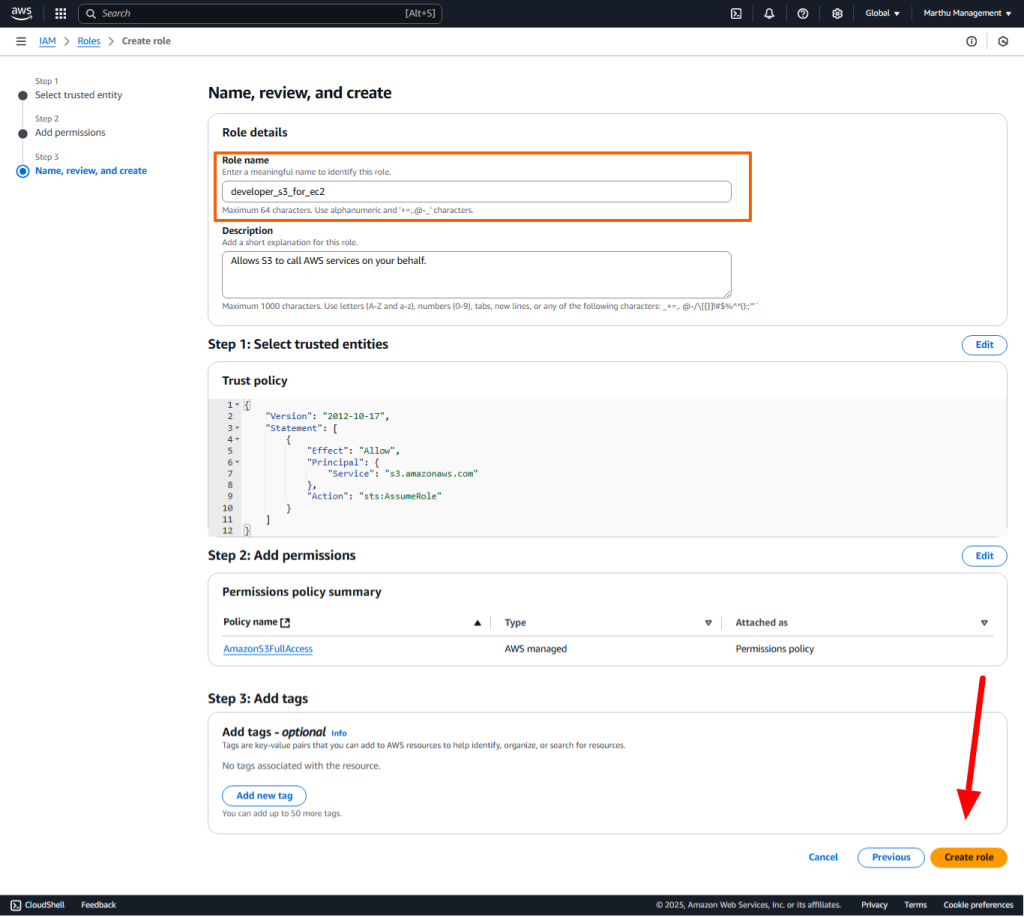Click Add new tag
The height and width of the screenshot is (917, 1024).
pyautogui.click(x=264, y=796)
